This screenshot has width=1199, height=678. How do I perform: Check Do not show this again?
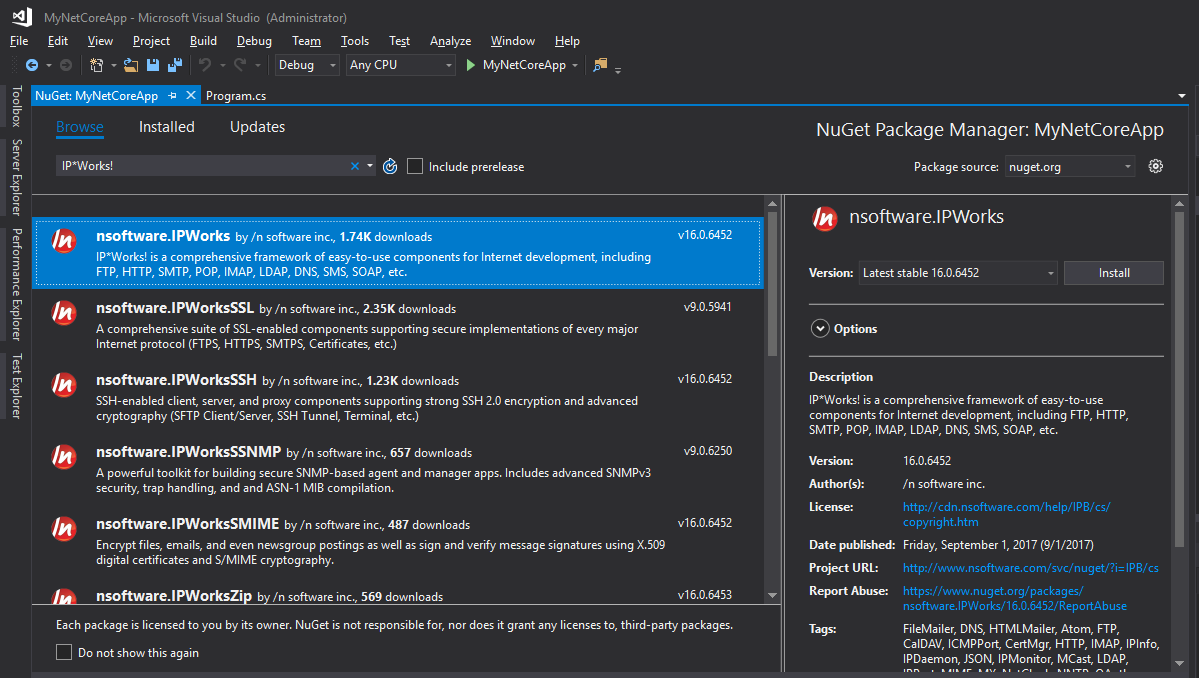pos(64,652)
